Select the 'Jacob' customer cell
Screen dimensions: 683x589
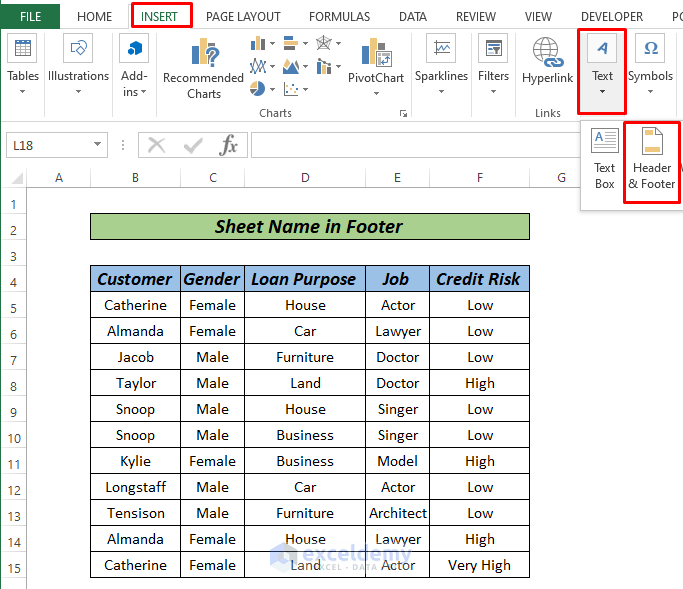click(x=135, y=357)
